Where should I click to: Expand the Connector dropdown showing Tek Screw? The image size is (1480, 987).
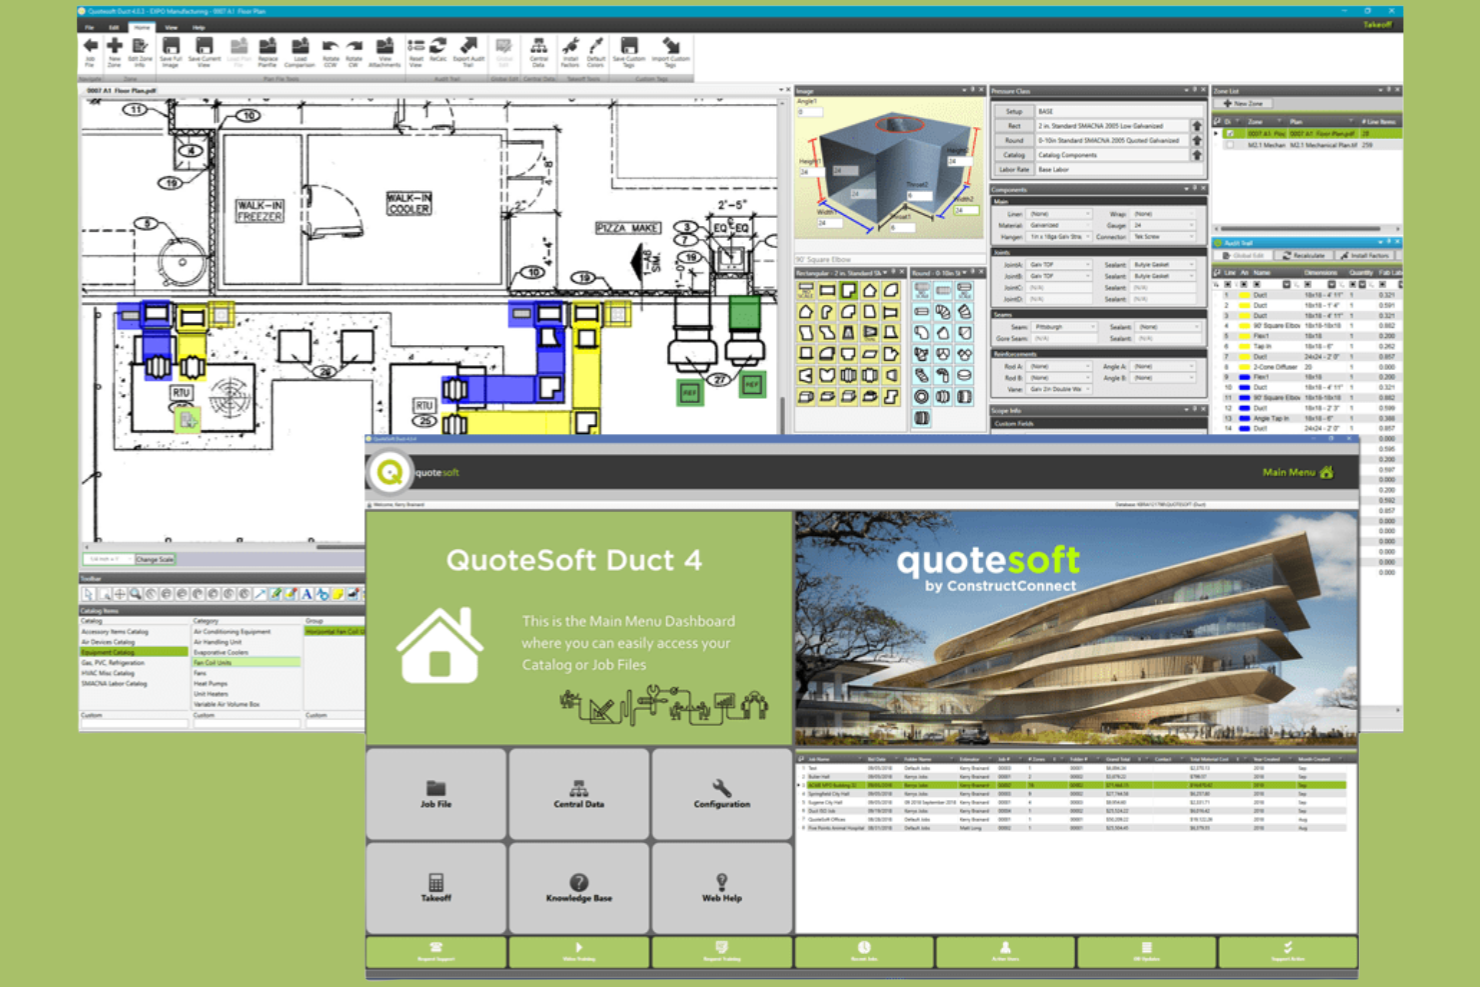pos(1190,237)
